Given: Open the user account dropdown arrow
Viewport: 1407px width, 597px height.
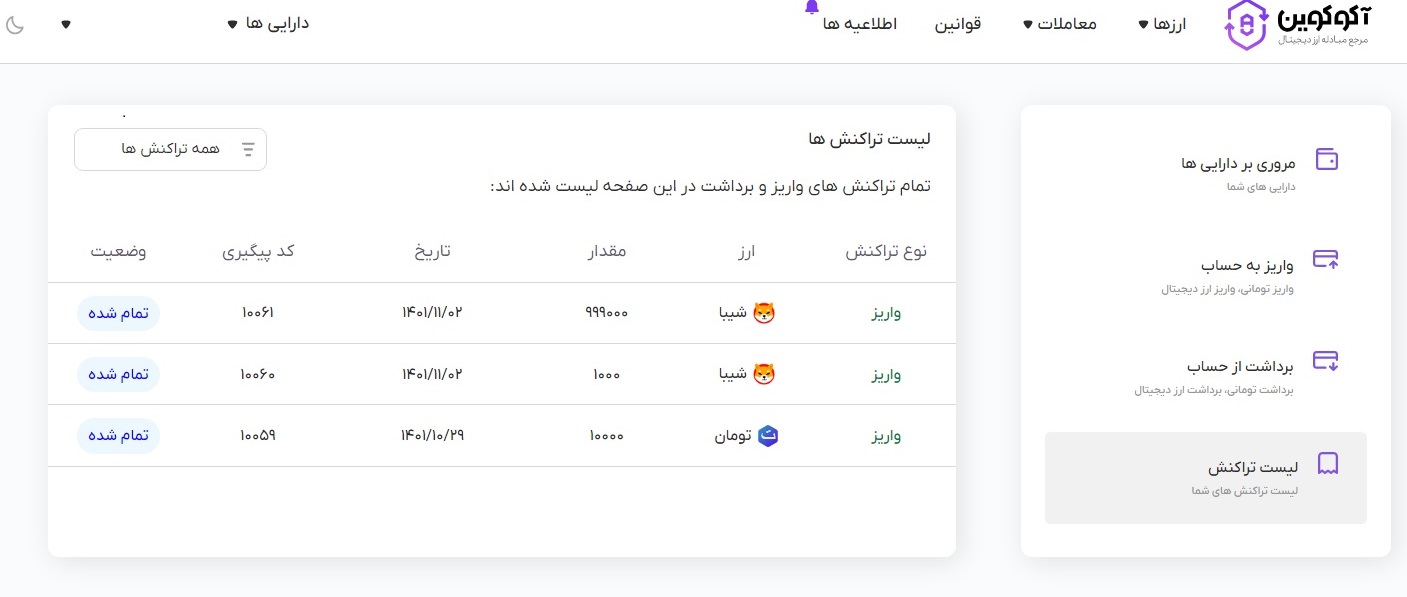Looking at the screenshot, I should click(x=66, y=24).
